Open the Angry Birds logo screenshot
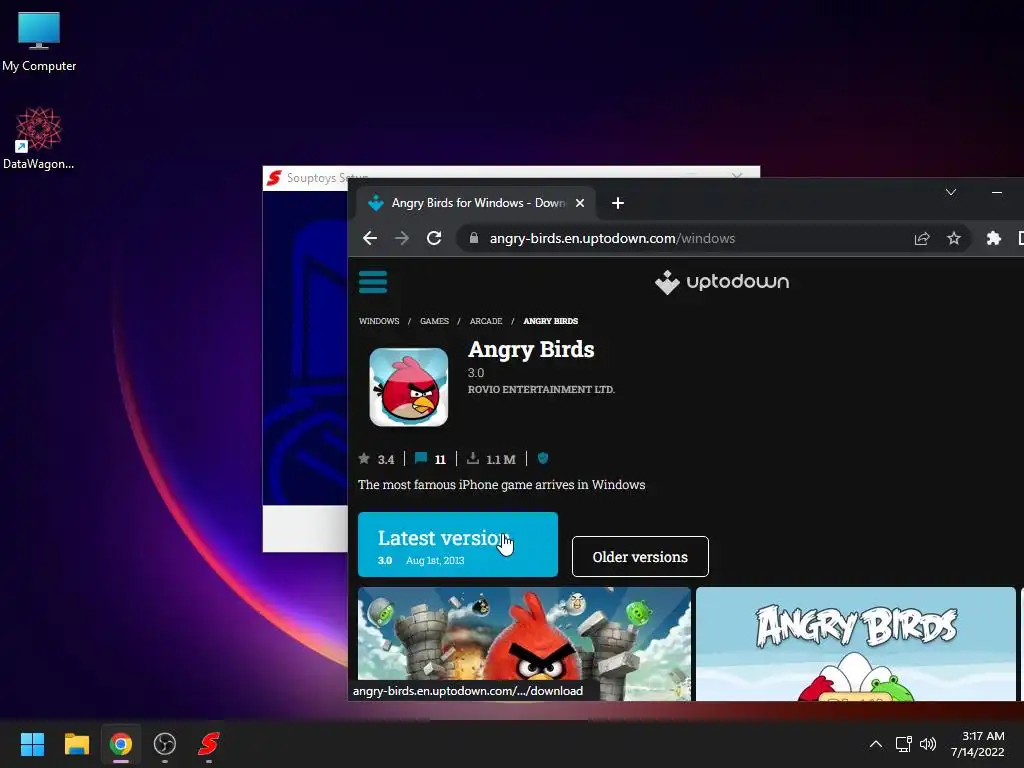Screen dimensions: 1024x768 point(856,644)
